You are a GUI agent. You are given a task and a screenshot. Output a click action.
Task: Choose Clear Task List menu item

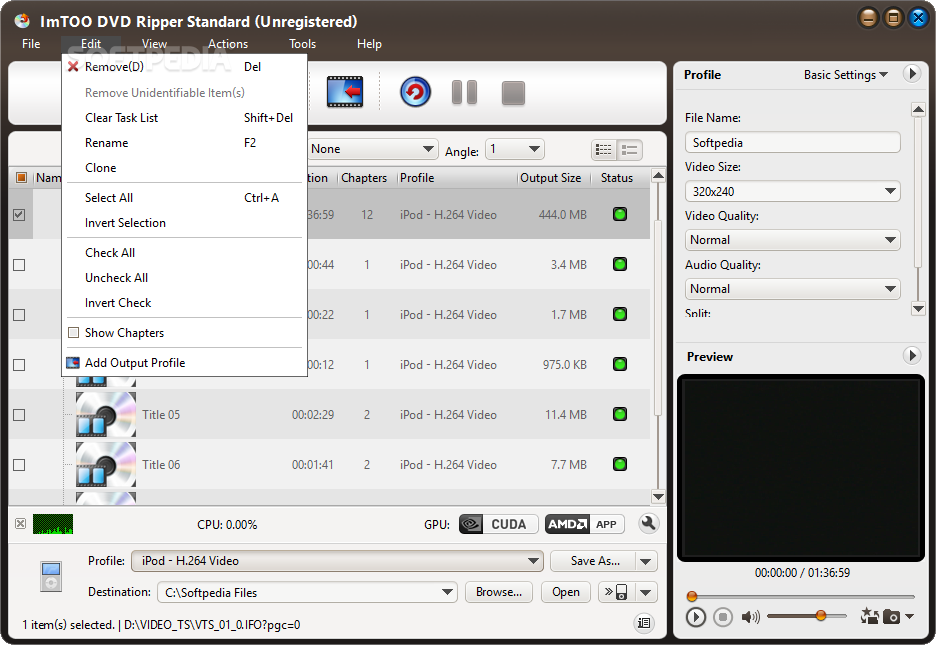point(184,118)
